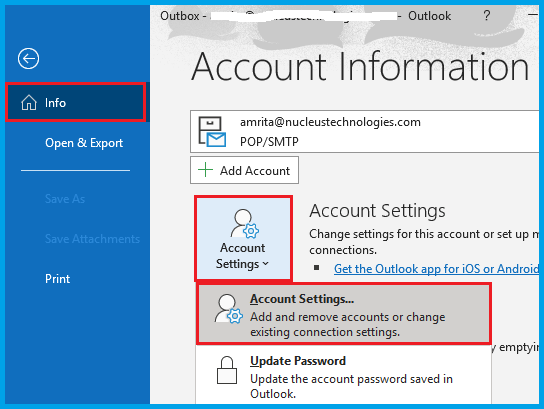The width and height of the screenshot is (544, 409).
Task: Select the Update Password menu entry
Action: (343, 375)
